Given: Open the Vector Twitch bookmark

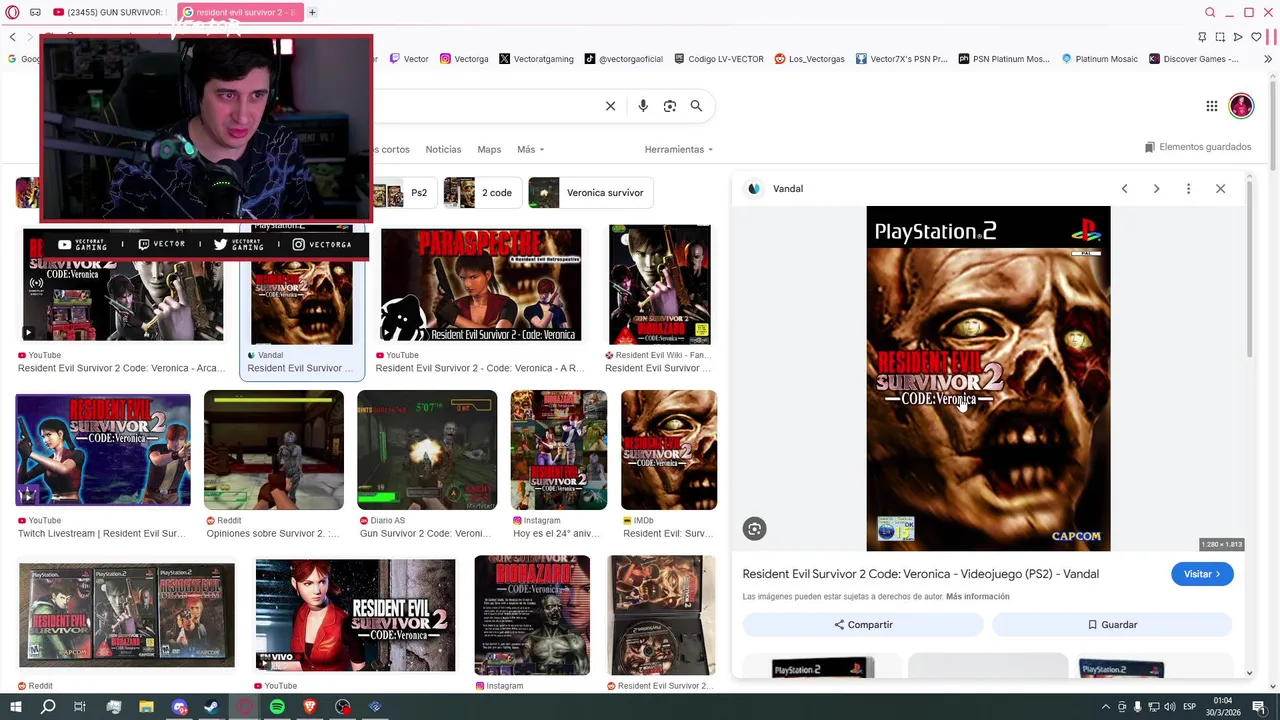Looking at the screenshot, I should 409,59.
